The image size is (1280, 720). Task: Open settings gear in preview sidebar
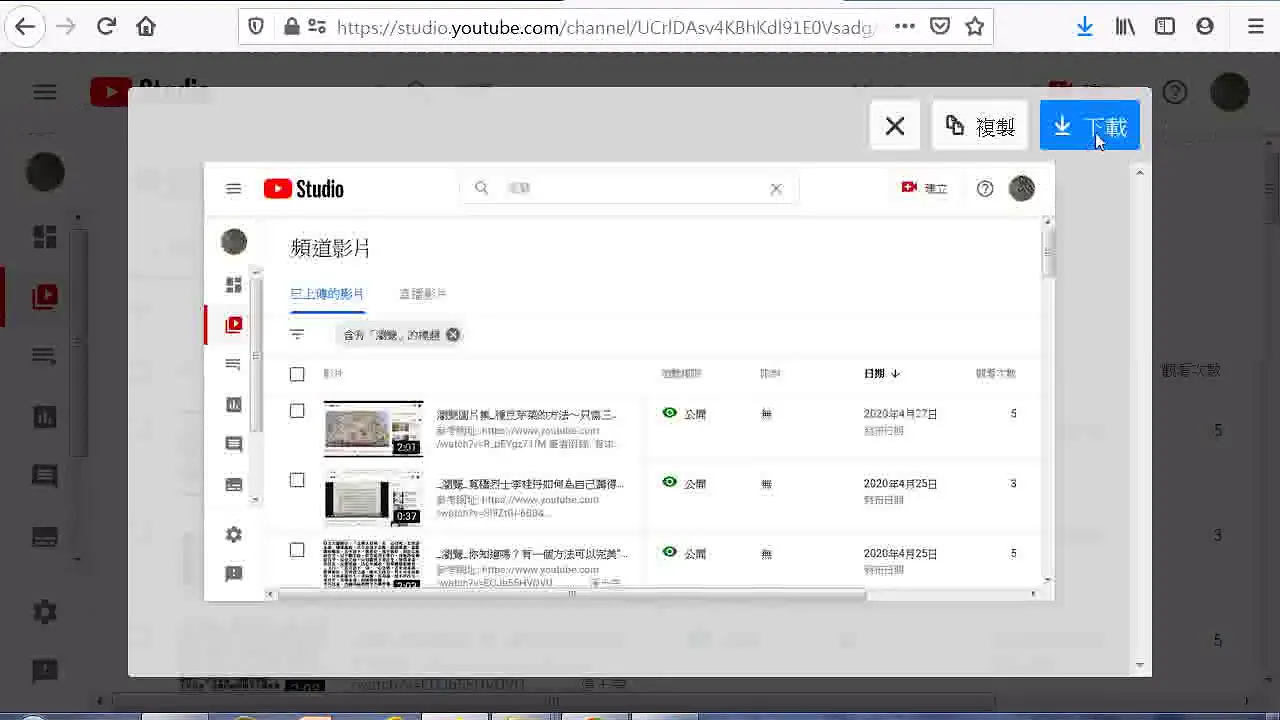point(234,534)
